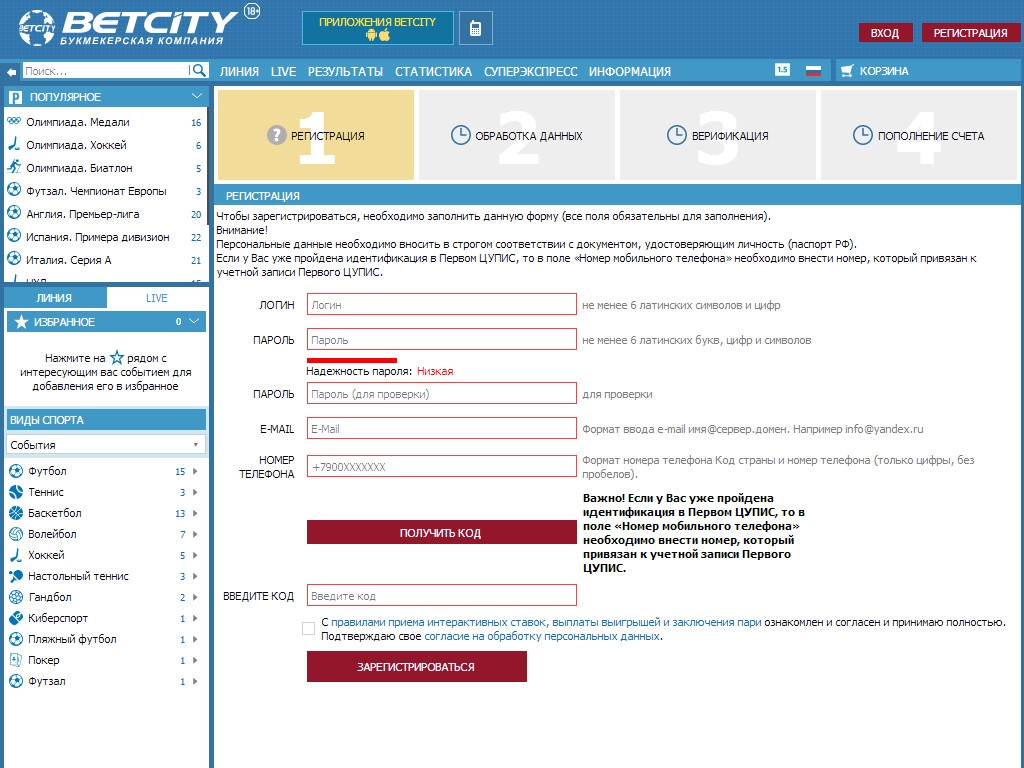The height and width of the screenshot is (768, 1024).
Task: Click the left arrow sidebar collapse icon
Action: click(11, 72)
